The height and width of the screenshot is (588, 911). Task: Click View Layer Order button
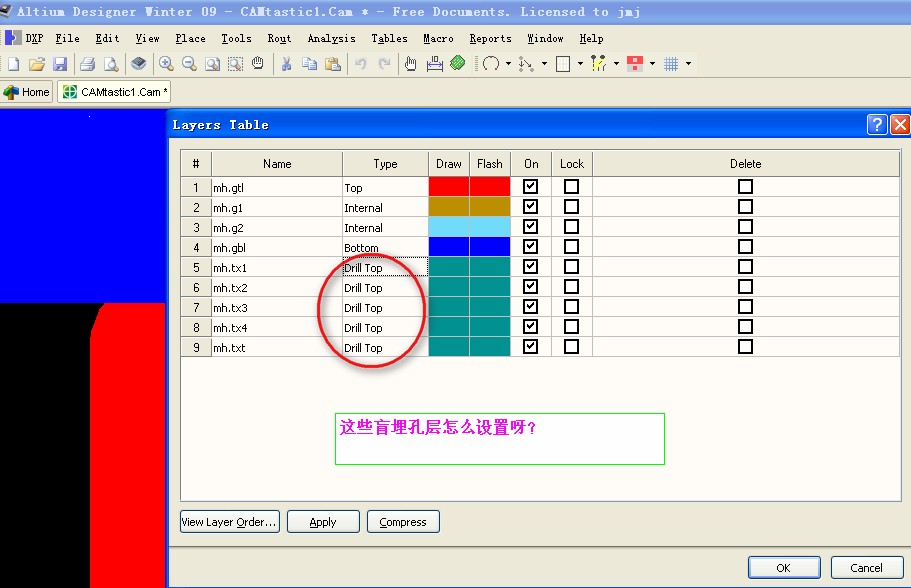click(x=229, y=522)
